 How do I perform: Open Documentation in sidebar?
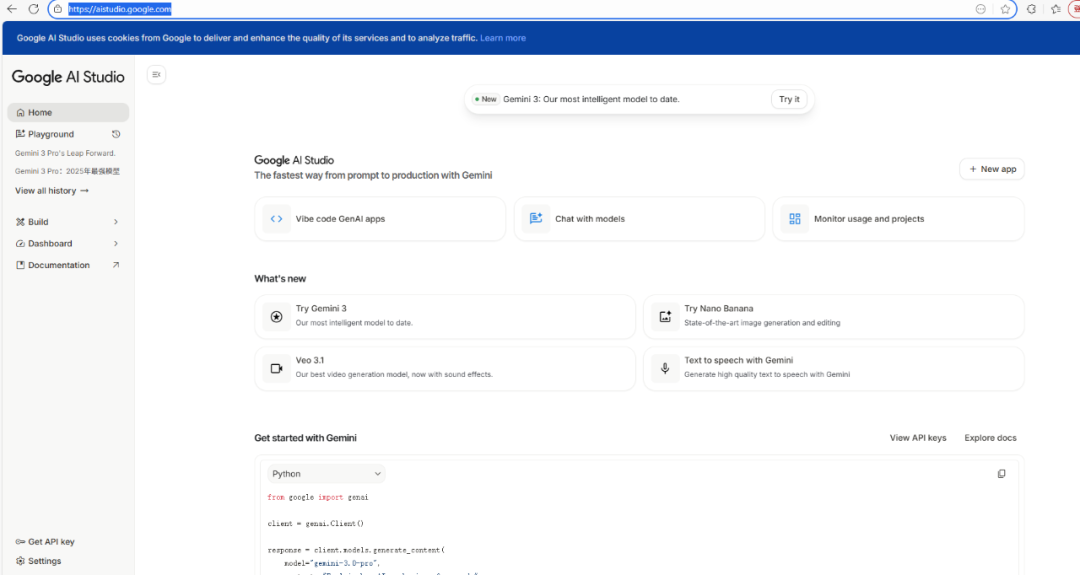click(68, 265)
